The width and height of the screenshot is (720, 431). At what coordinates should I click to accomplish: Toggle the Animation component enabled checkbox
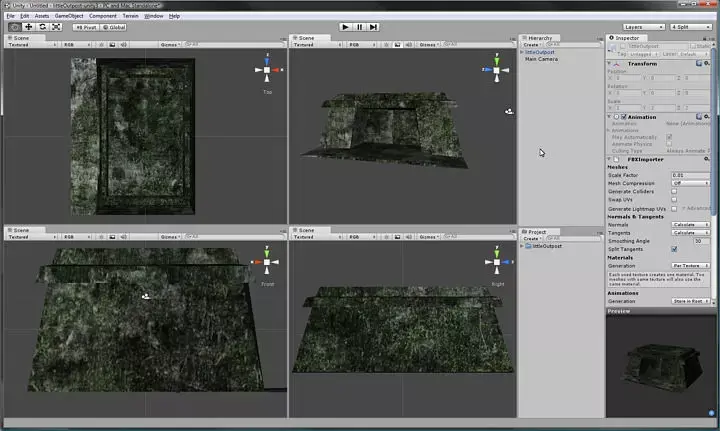[x=624, y=117]
